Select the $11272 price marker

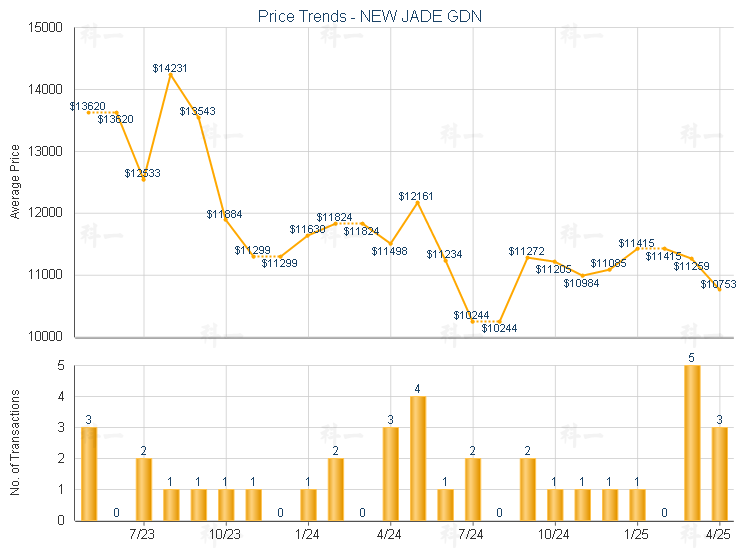[x=527, y=257]
